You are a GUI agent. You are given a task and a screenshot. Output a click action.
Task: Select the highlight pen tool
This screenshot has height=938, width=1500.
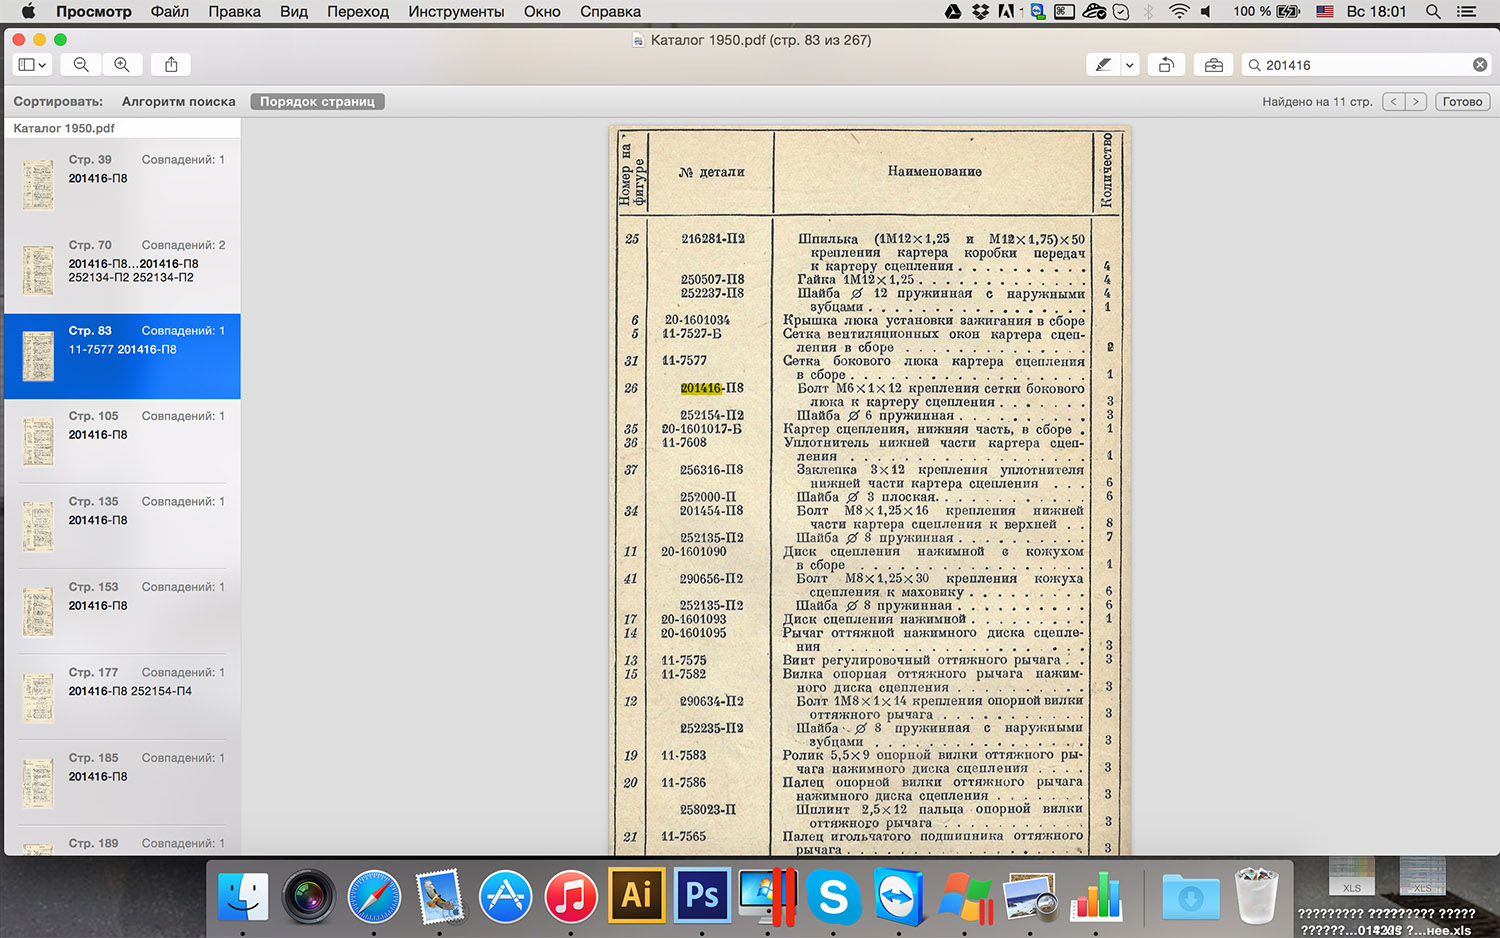pyautogui.click(x=1103, y=65)
